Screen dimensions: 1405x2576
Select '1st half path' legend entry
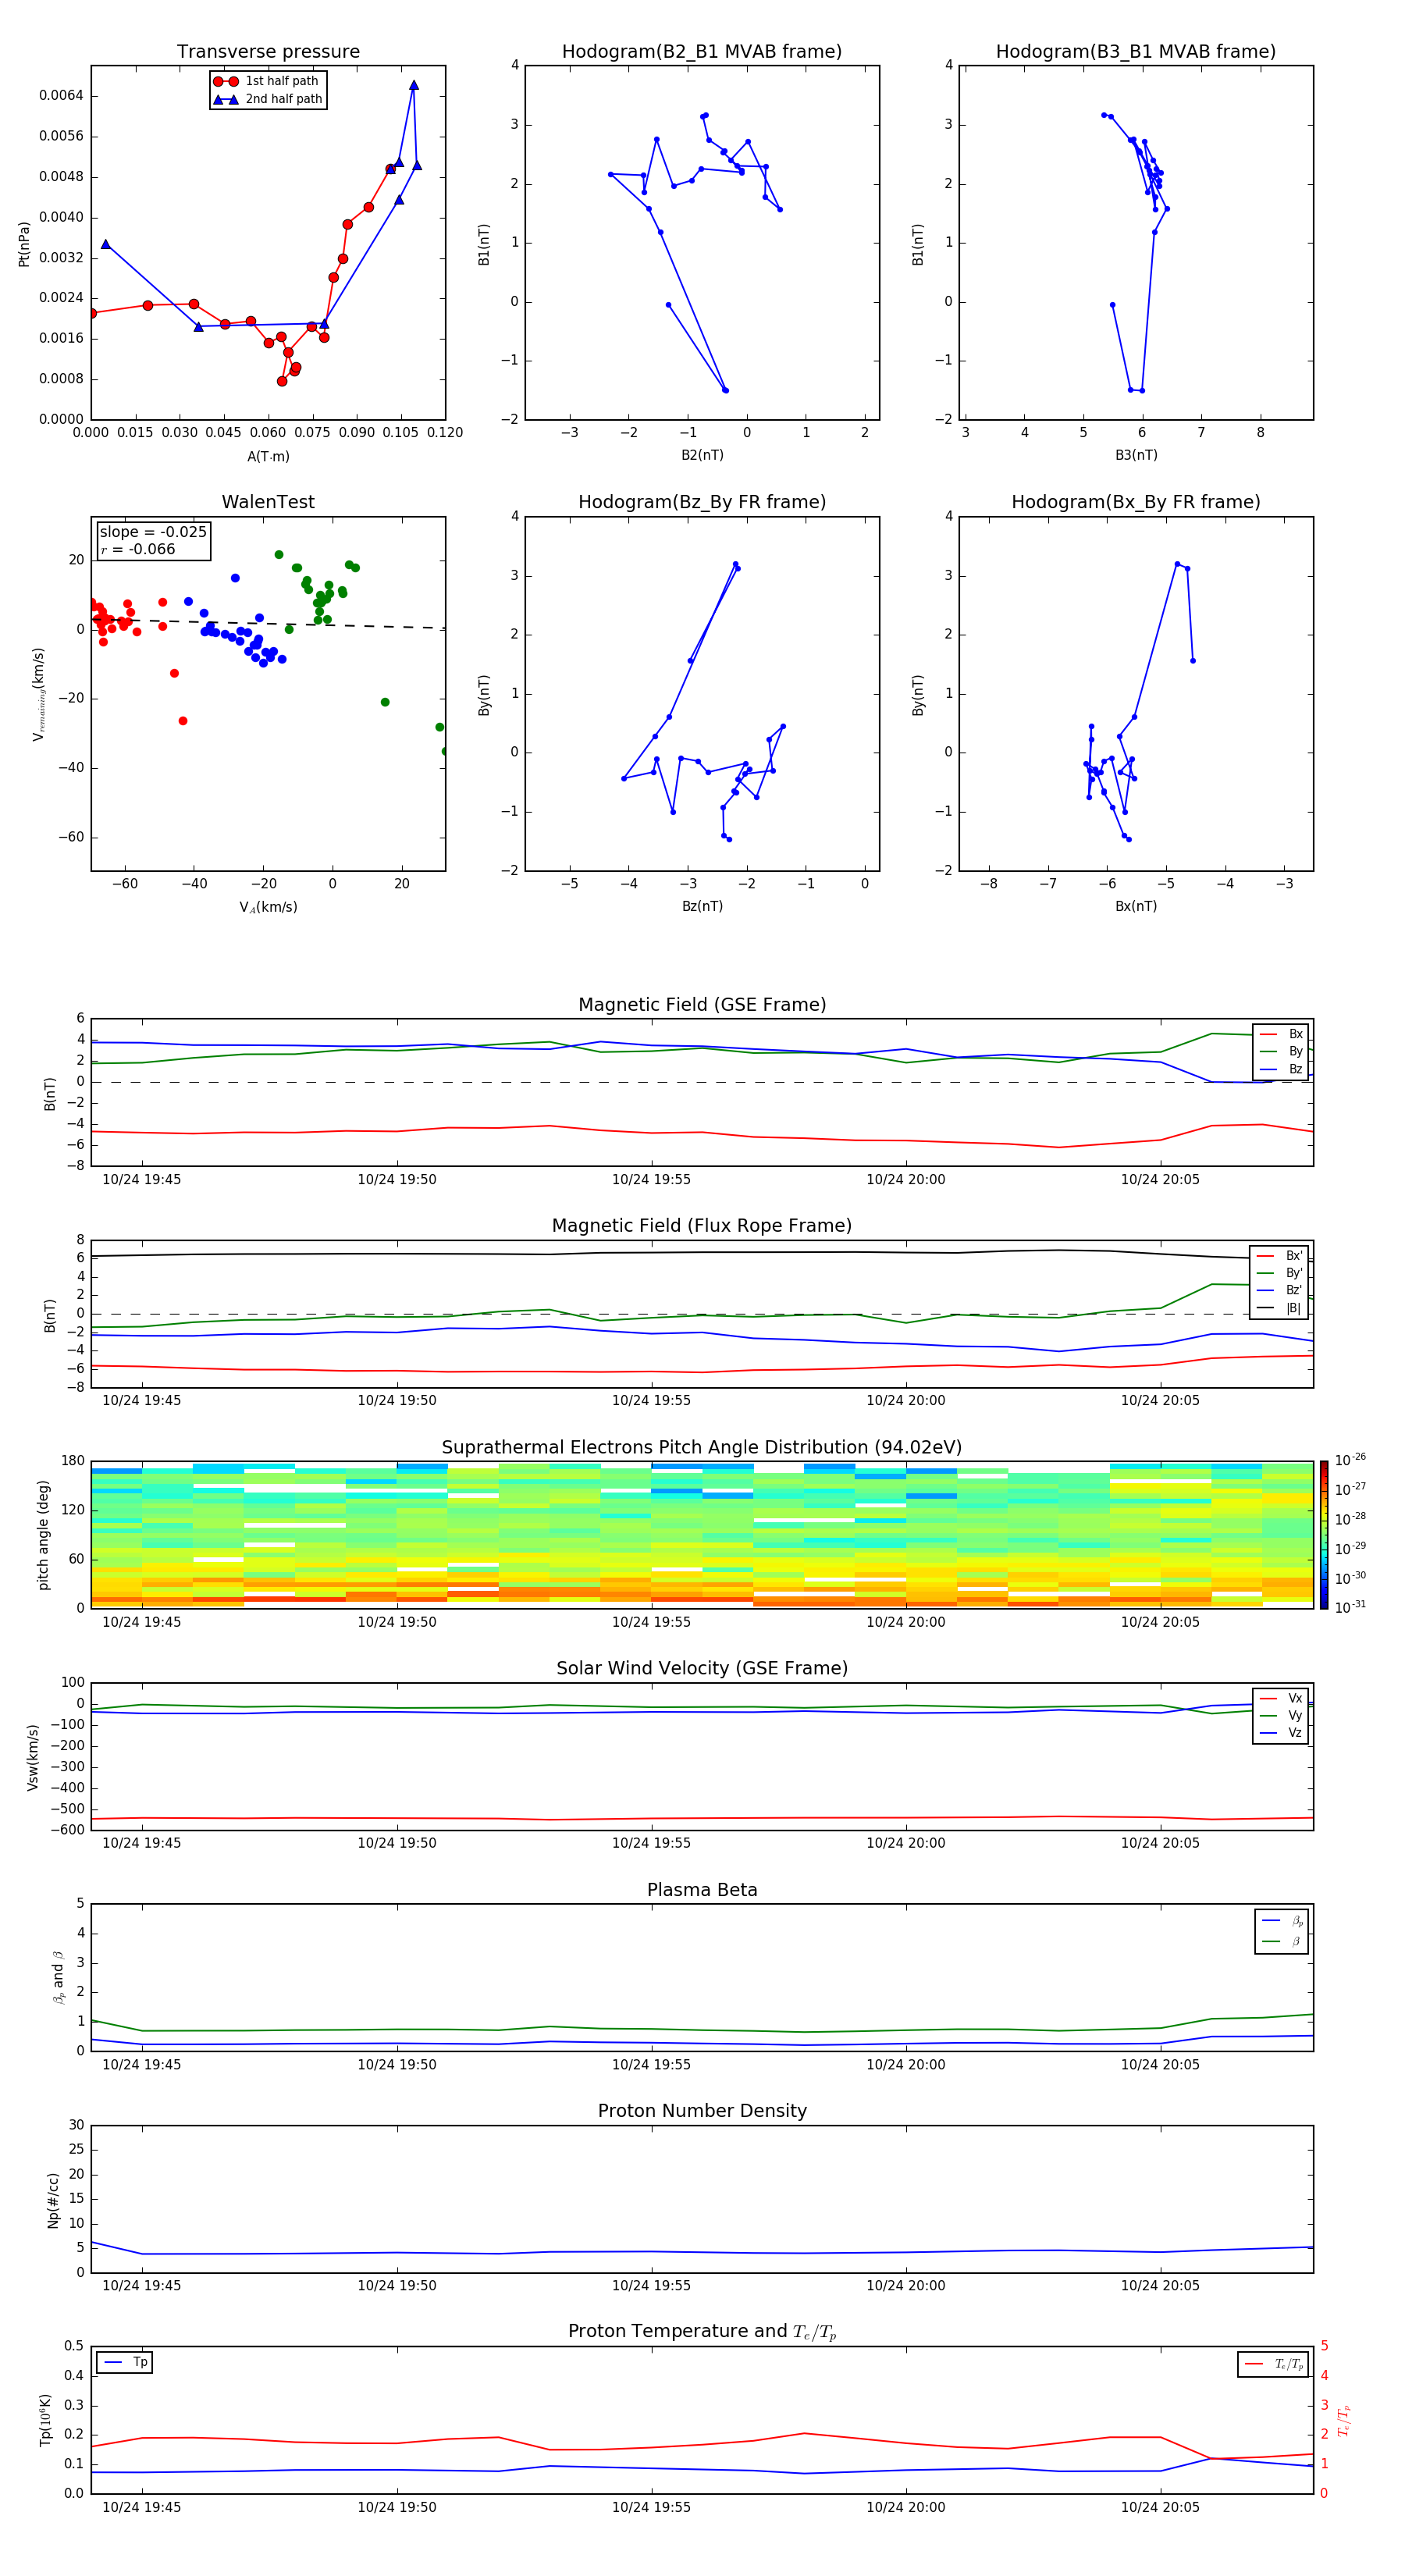(x=267, y=81)
